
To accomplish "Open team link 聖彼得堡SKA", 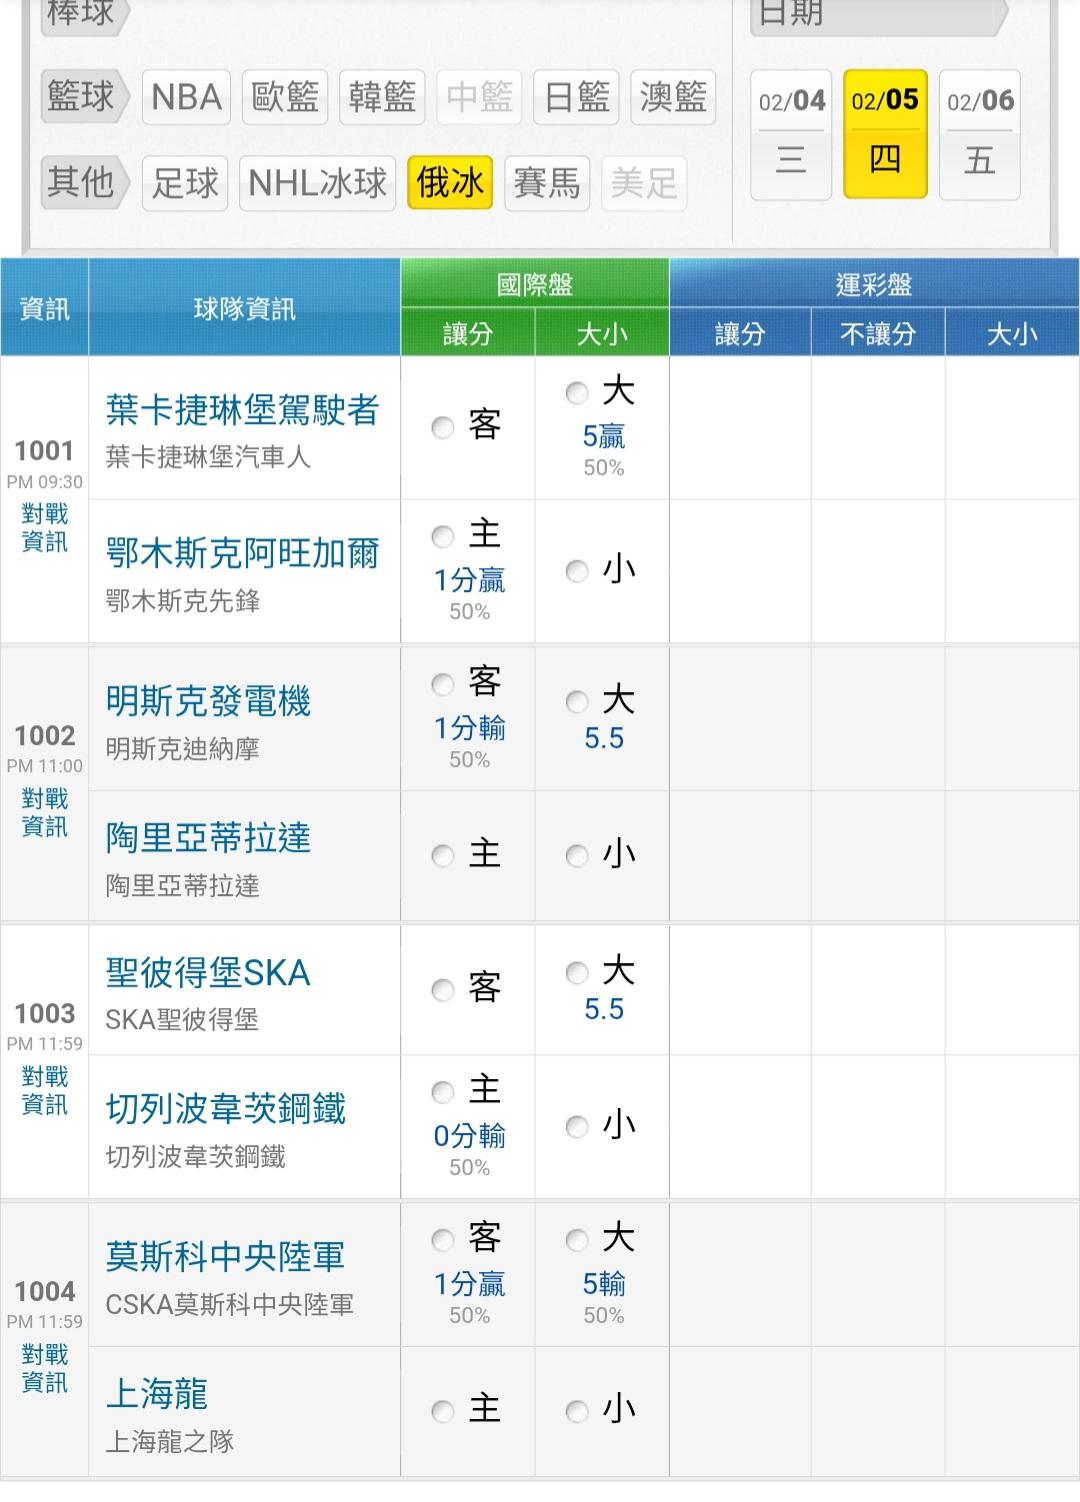I will (208, 973).
